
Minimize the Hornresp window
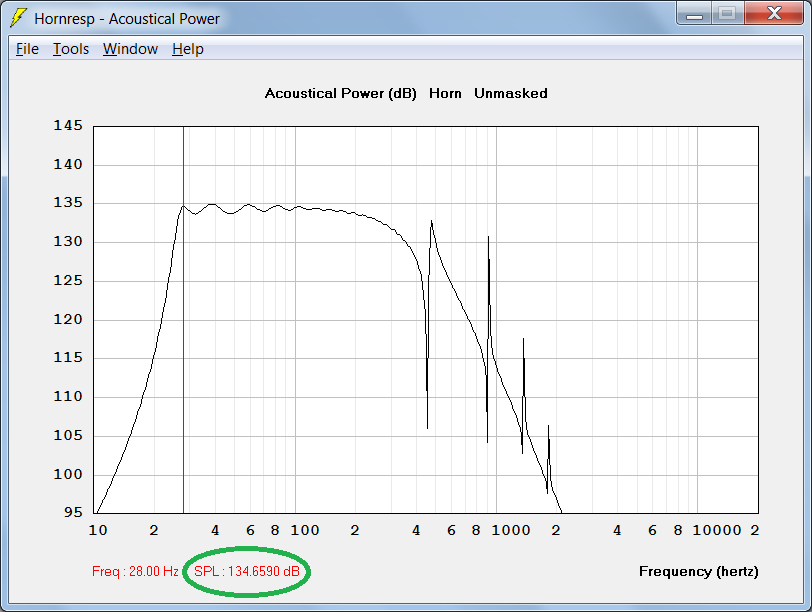pos(694,14)
